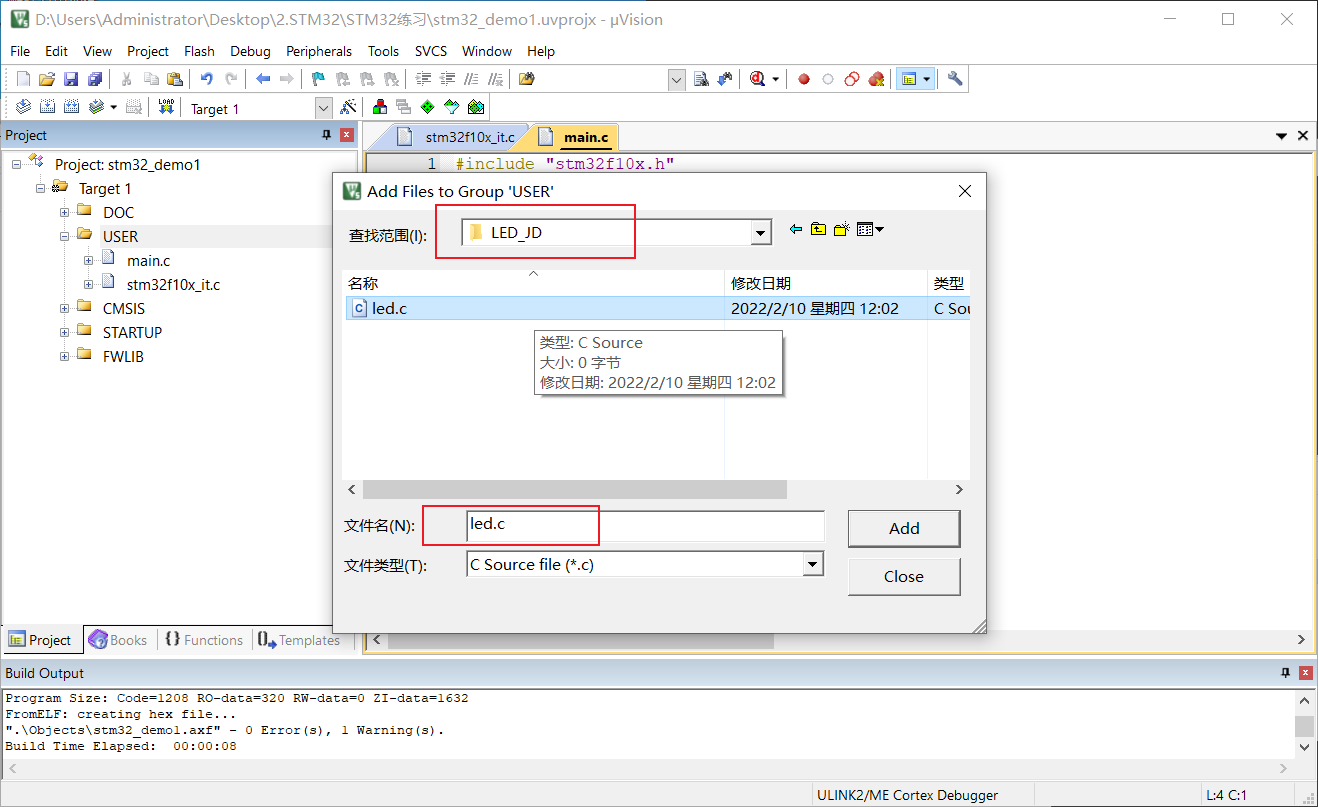Open the toolbar find combo box dropdown arrow

tap(677, 80)
